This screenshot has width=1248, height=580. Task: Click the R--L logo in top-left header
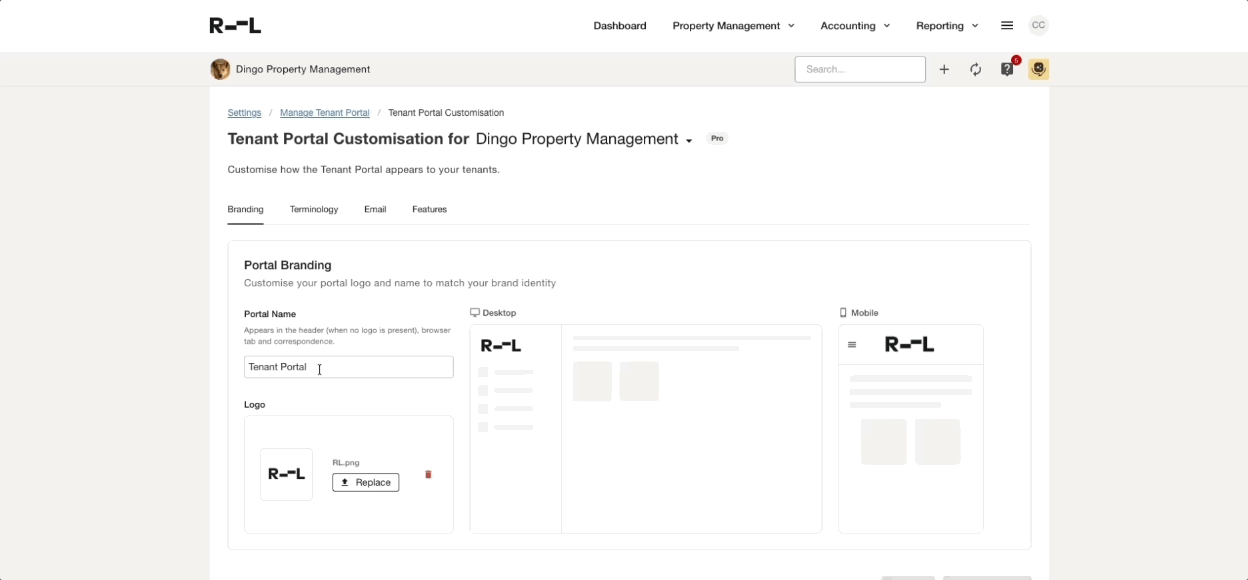(x=235, y=26)
